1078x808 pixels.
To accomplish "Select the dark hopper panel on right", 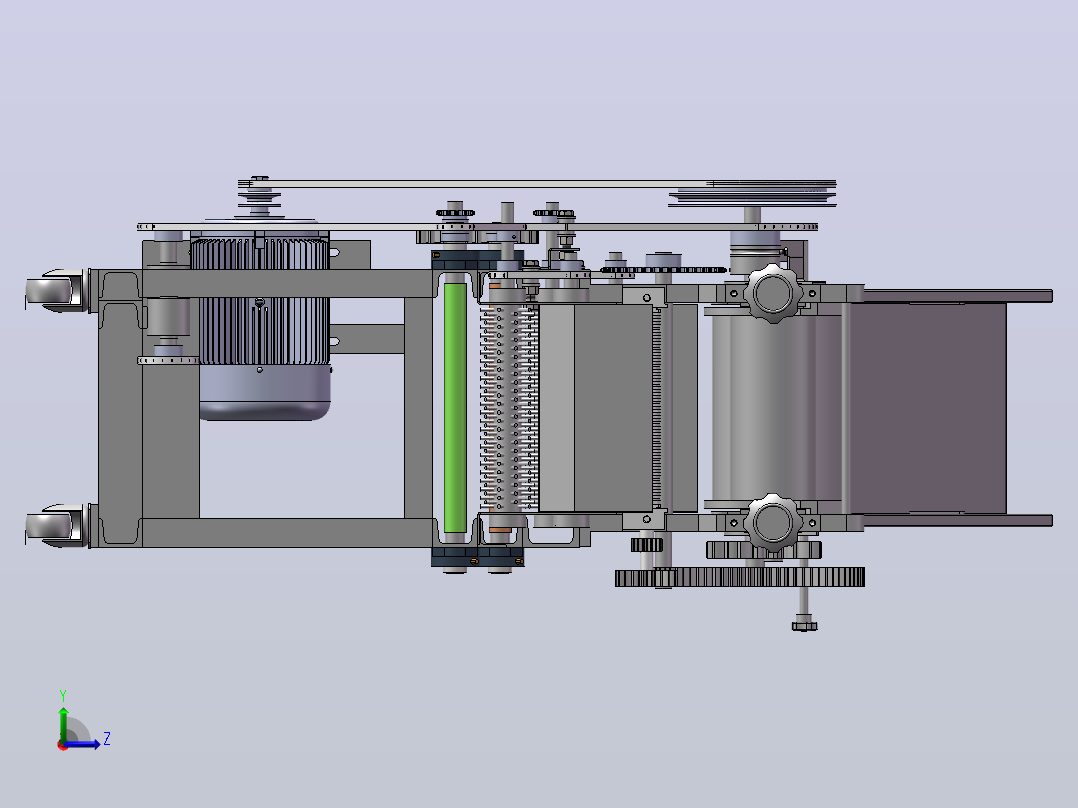I will [x=928, y=408].
